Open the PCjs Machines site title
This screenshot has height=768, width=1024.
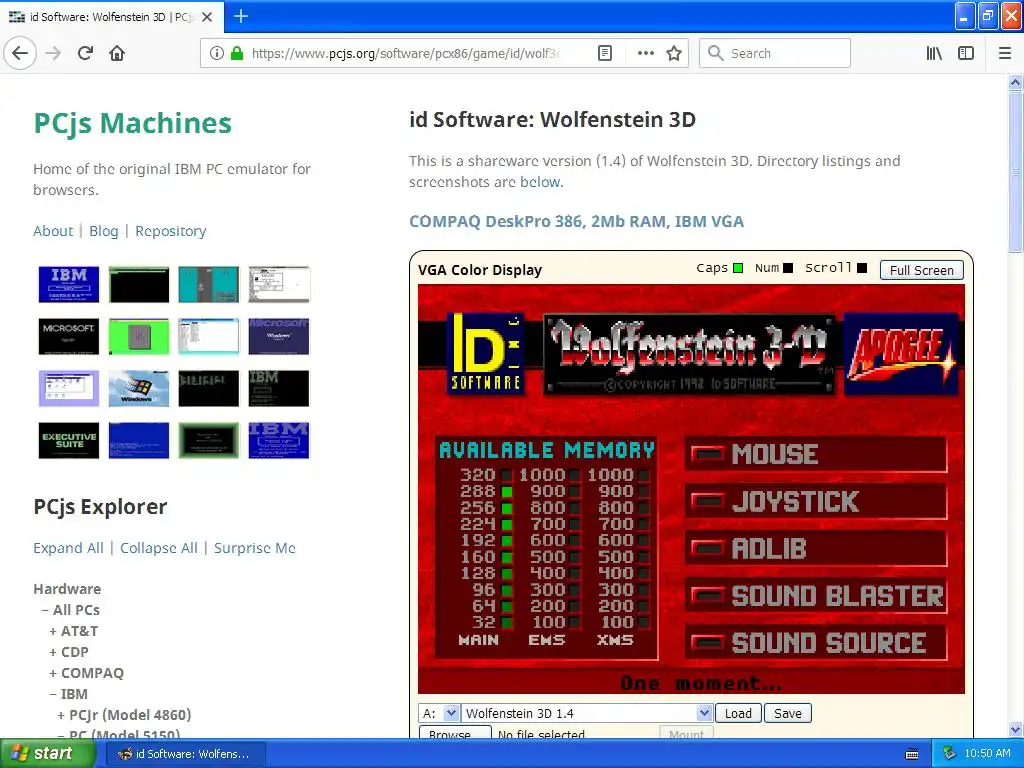coord(133,123)
